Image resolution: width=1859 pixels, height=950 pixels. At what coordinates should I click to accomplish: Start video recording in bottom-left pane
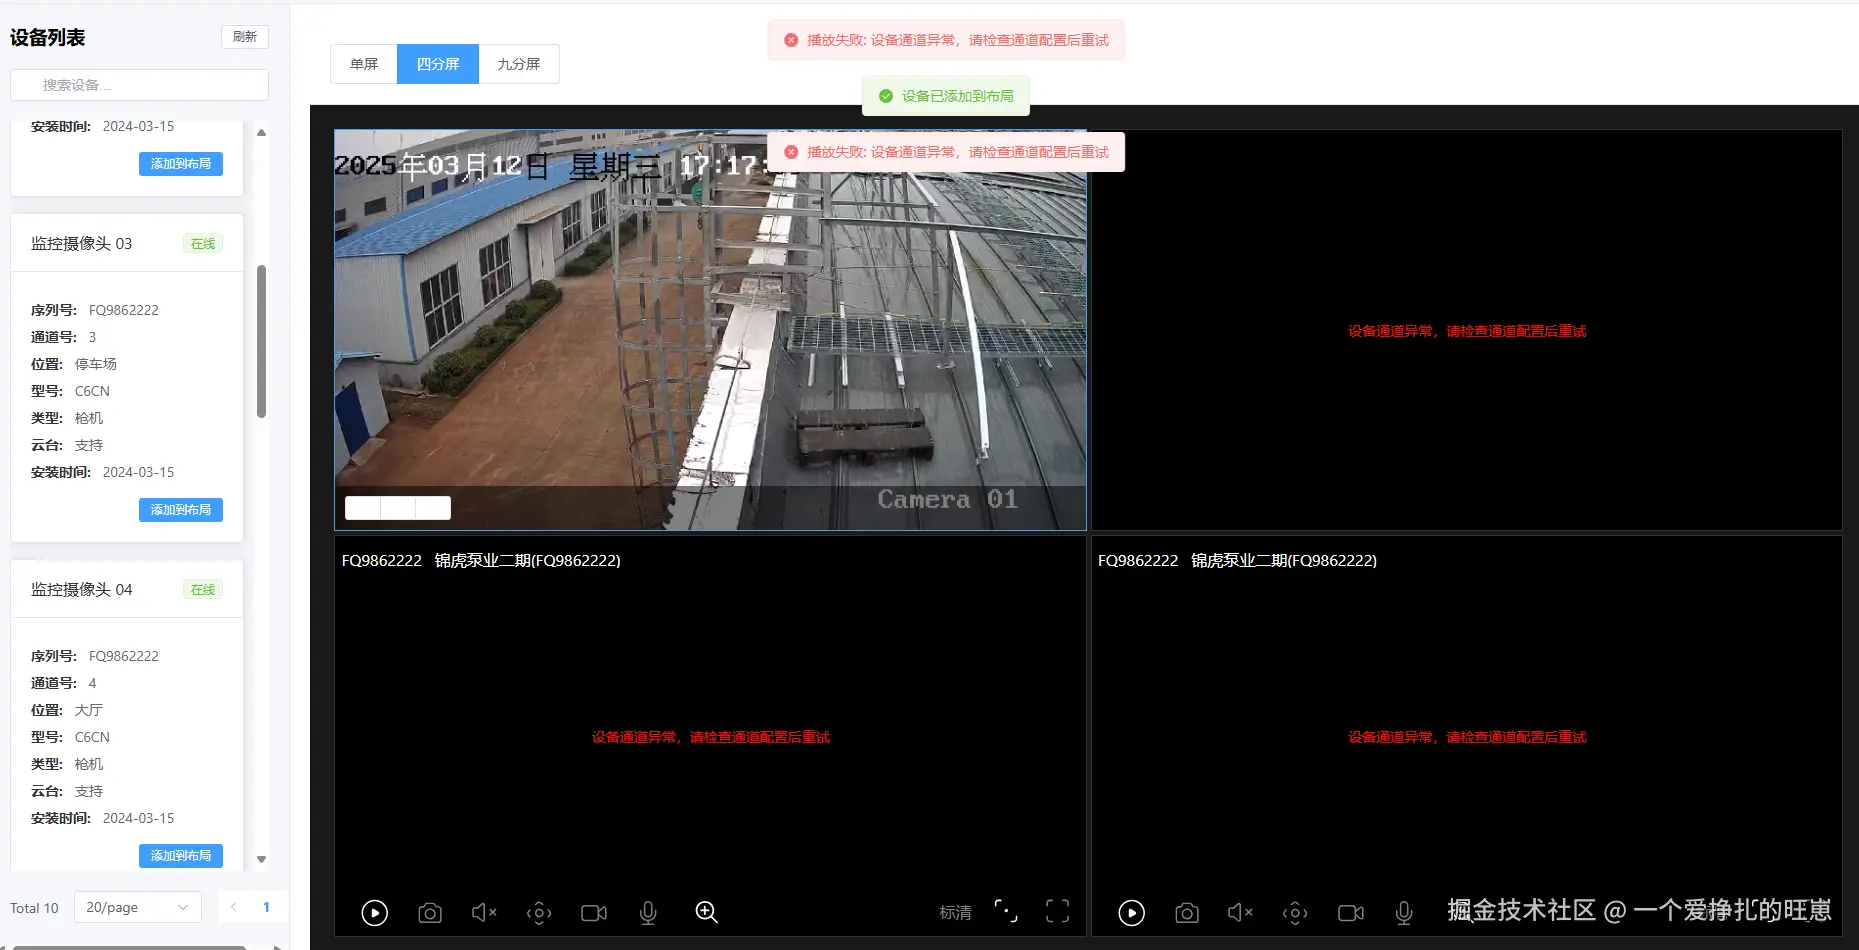pos(594,912)
